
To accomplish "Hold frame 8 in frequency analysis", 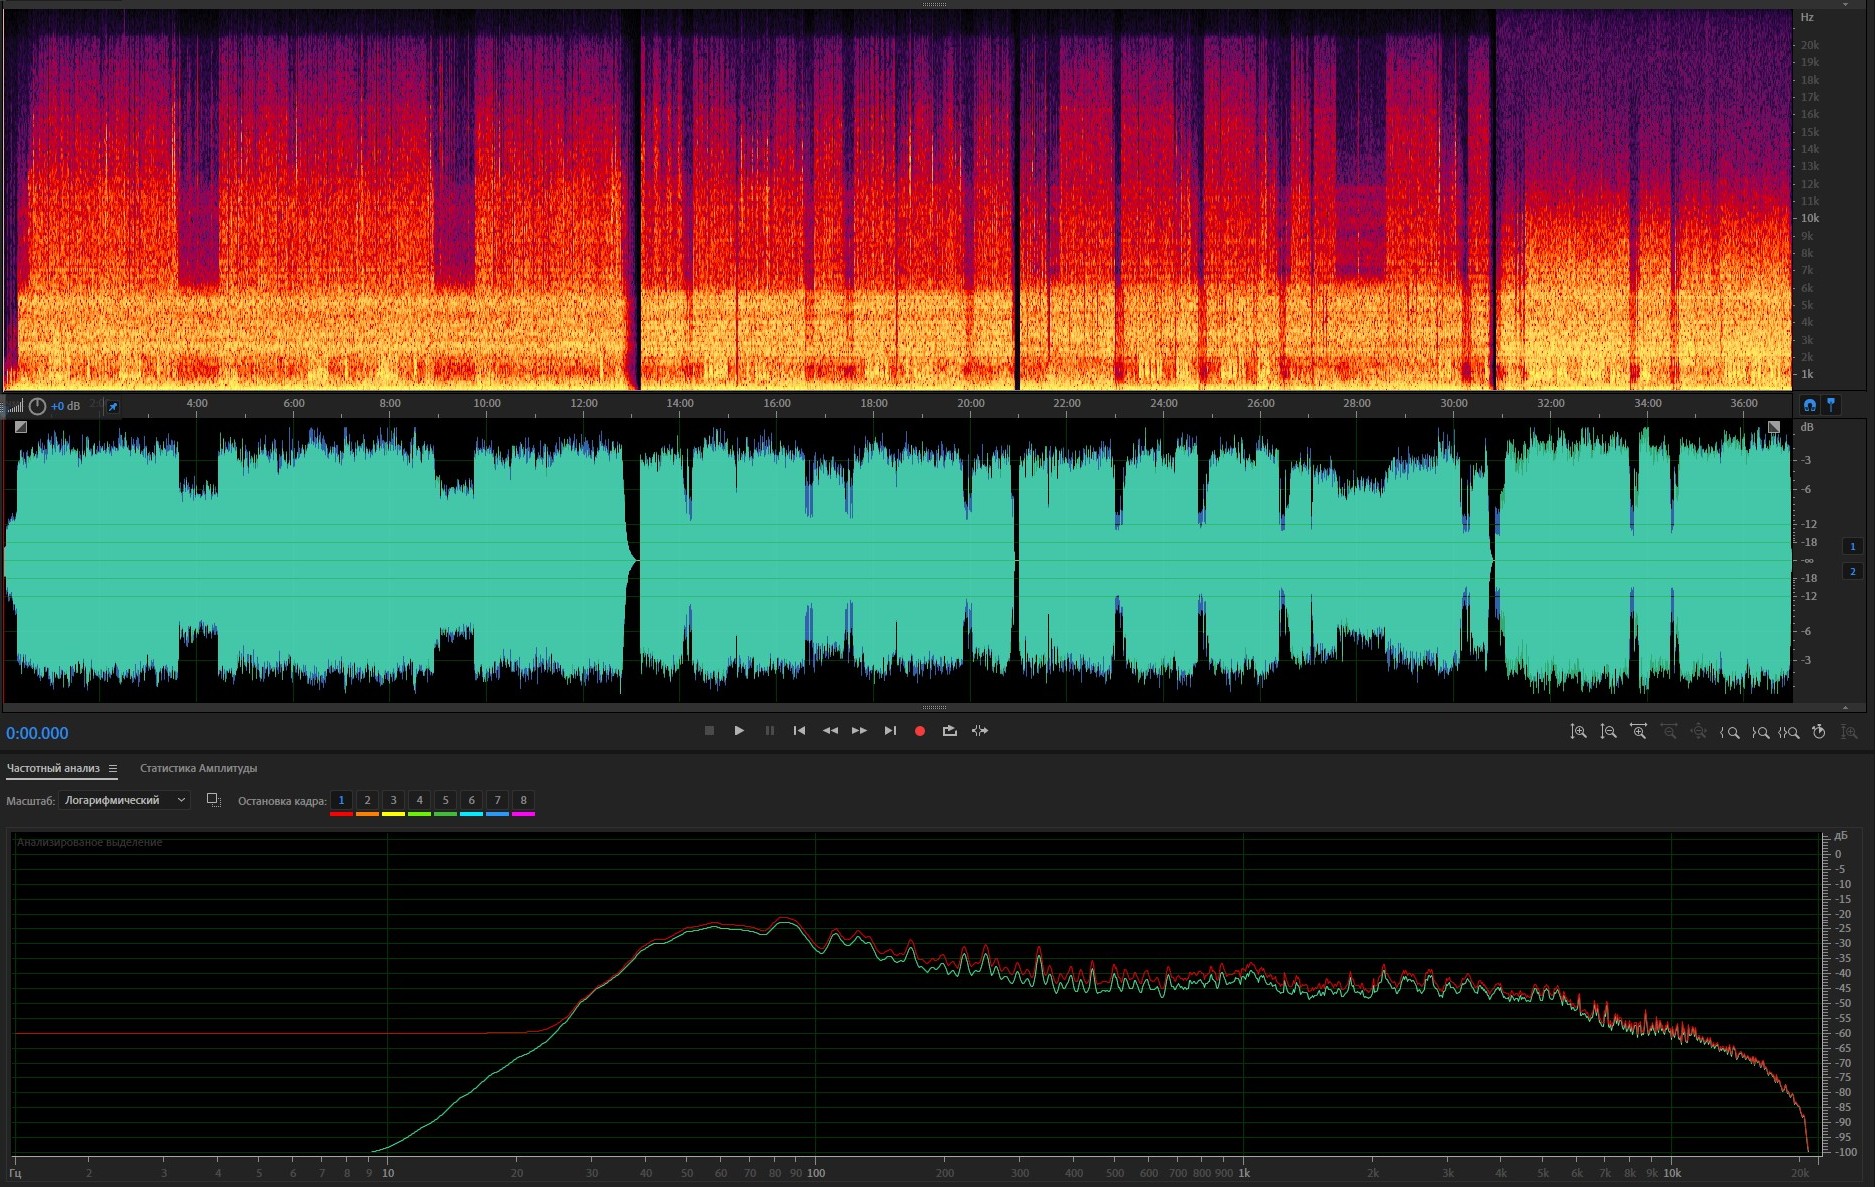I will click(x=523, y=801).
